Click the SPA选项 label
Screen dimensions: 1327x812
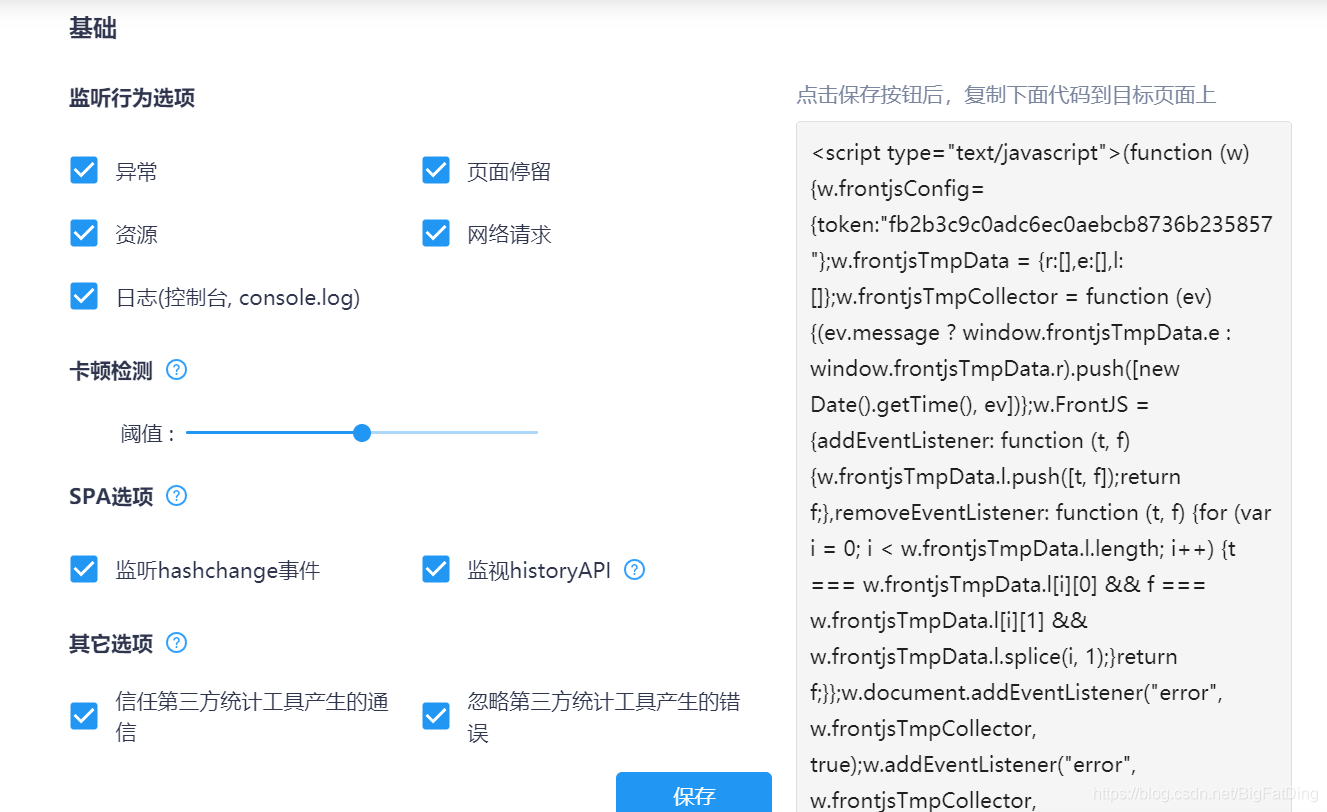[111, 497]
